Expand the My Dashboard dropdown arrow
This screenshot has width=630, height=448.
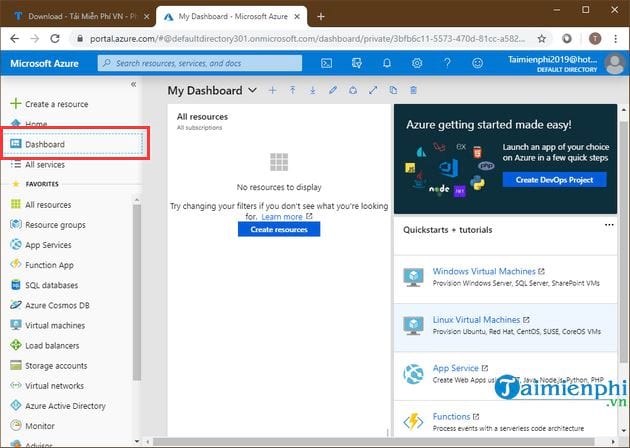[252, 90]
